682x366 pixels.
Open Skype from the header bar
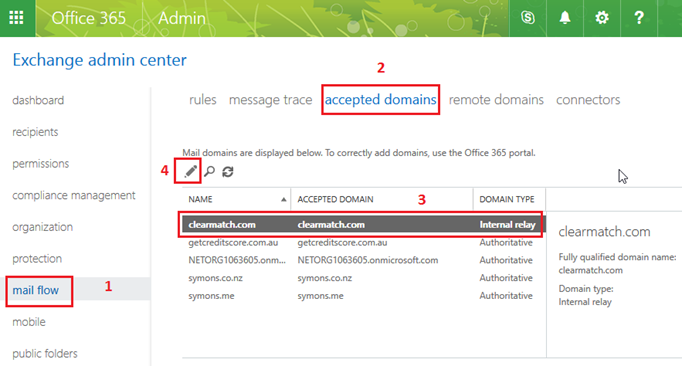[528, 18]
